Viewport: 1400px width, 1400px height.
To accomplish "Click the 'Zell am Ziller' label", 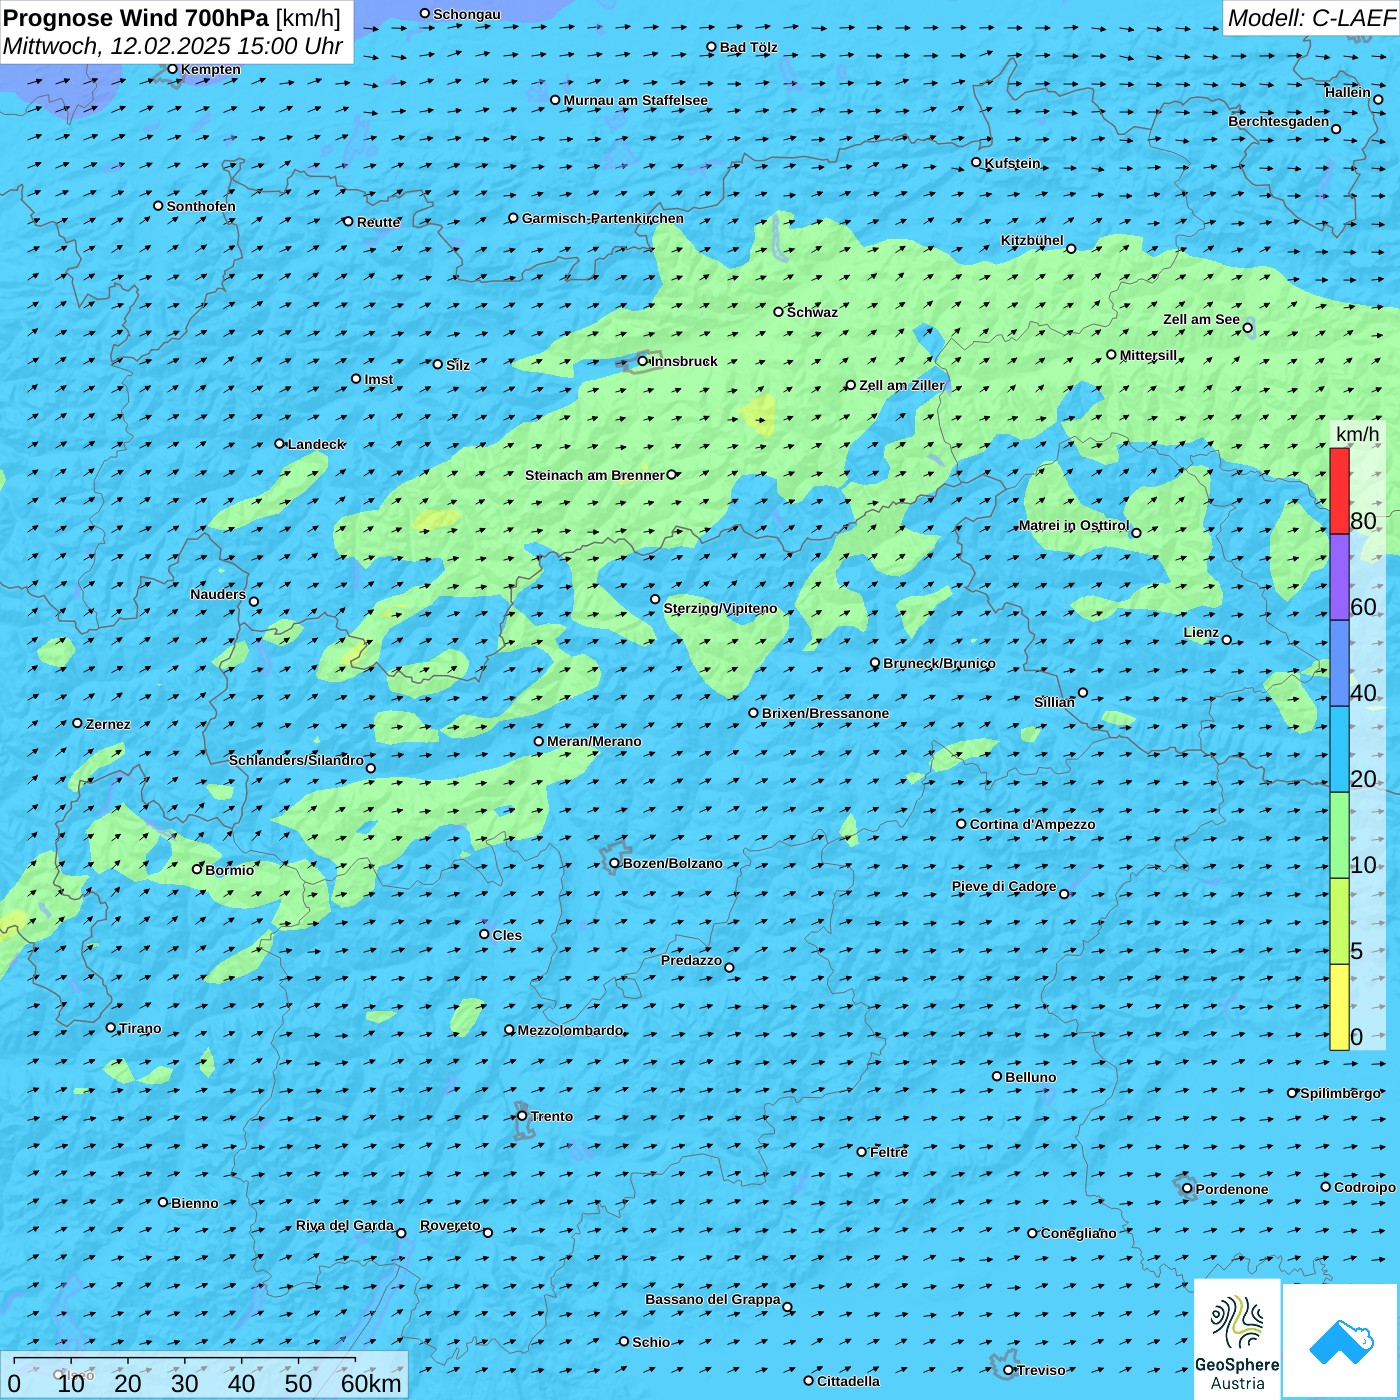I will 902,385.
